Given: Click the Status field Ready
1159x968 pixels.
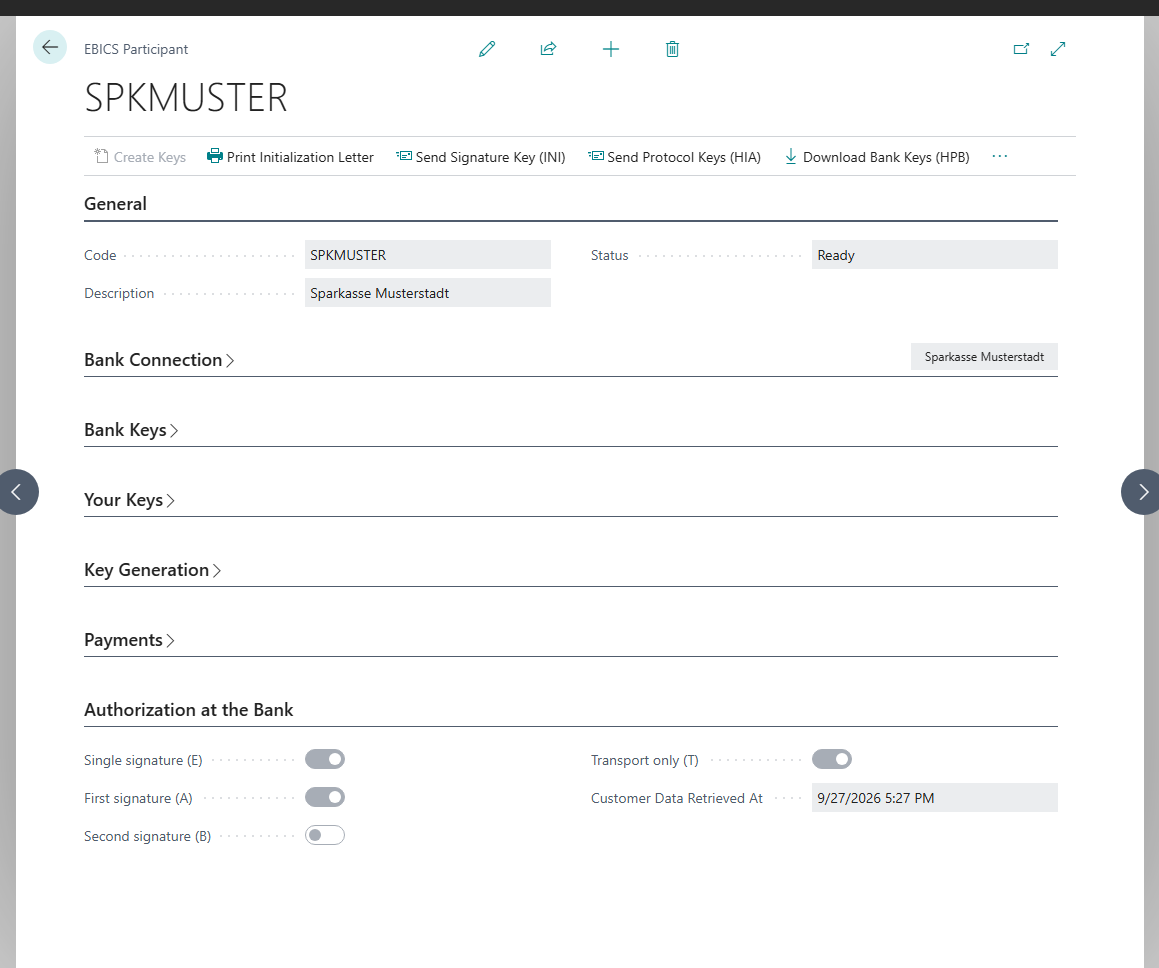Looking at the screenshot, I should 934,255.
